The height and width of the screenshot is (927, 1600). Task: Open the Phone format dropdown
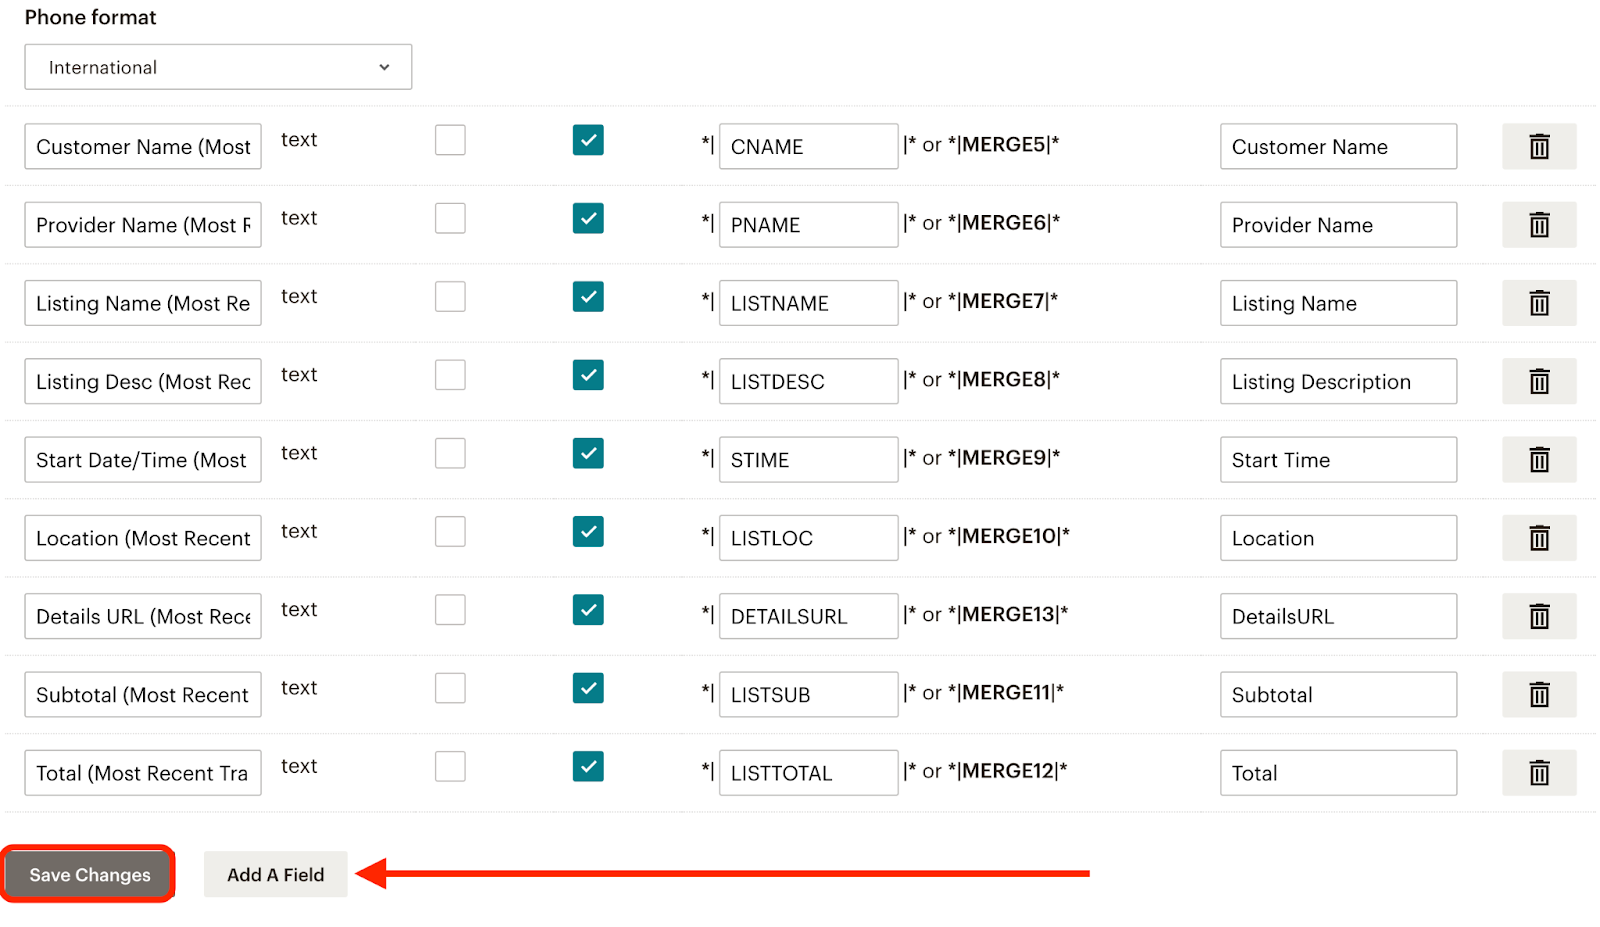(x=218, y=67)
